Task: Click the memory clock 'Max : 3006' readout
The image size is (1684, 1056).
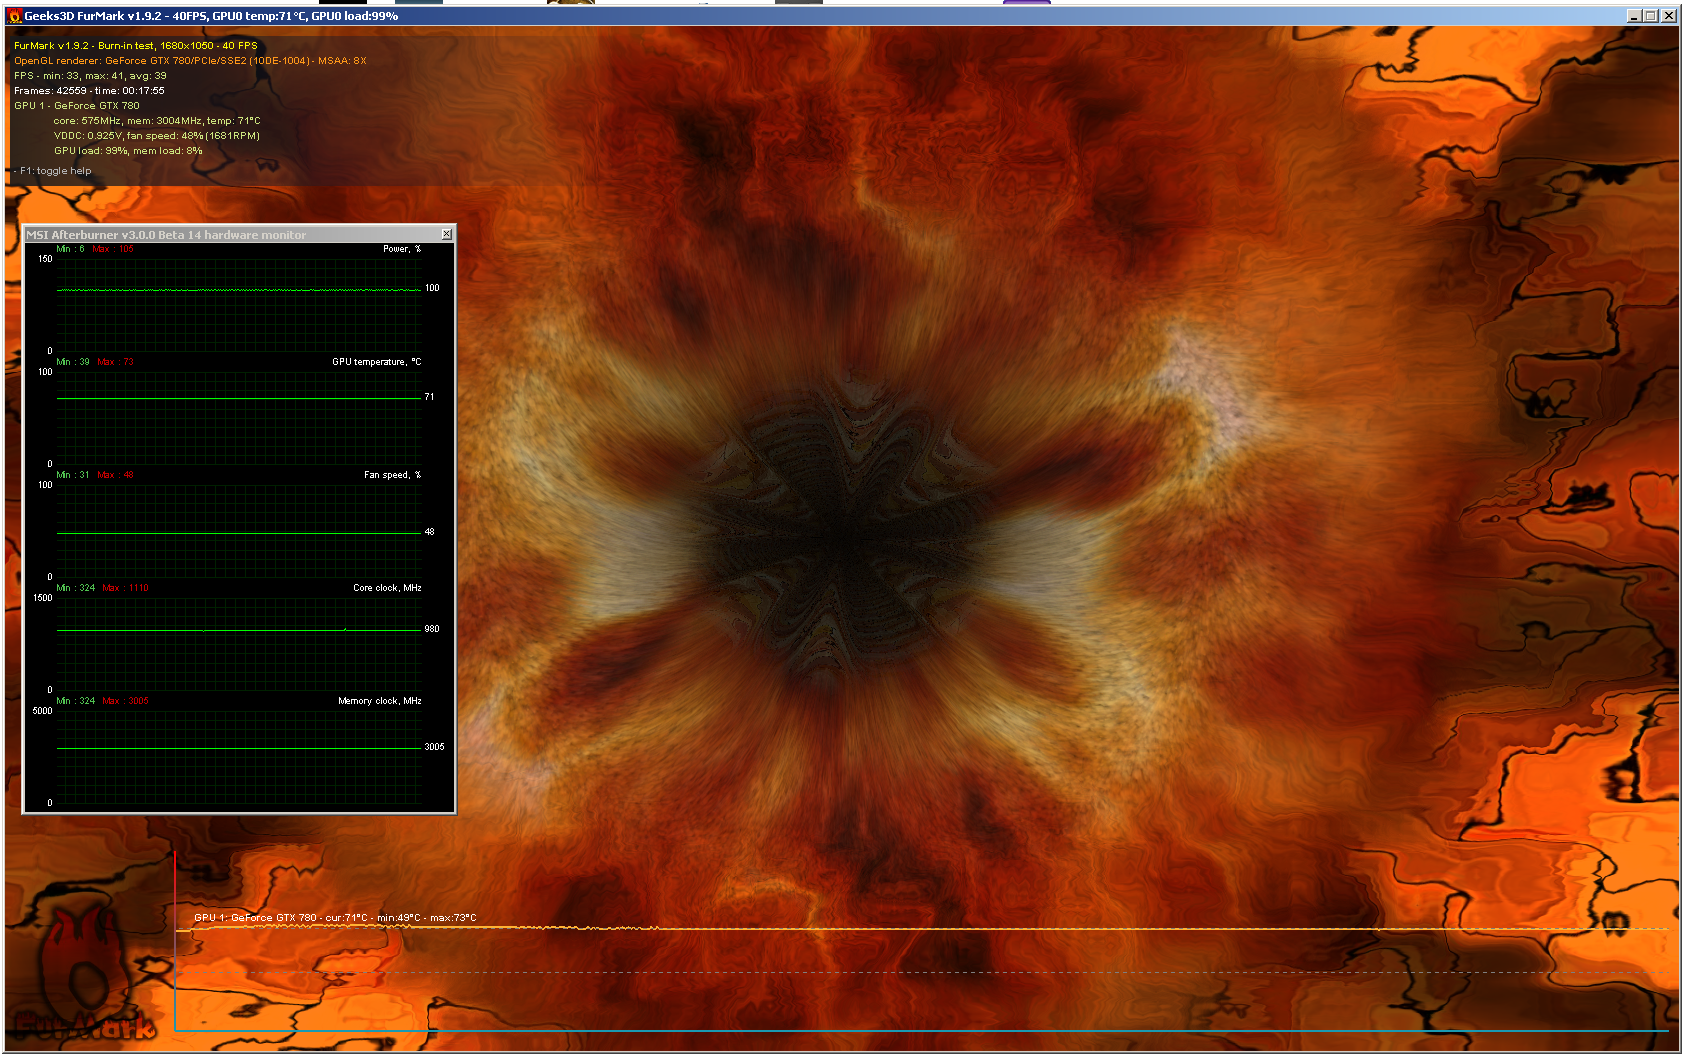Action: 126,701
